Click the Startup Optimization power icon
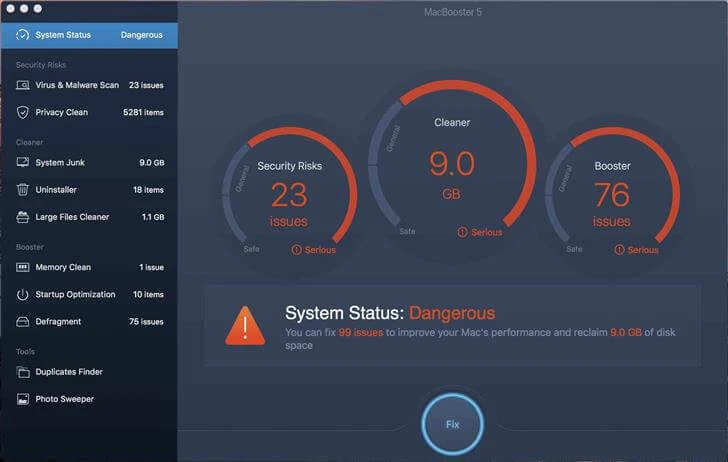Screen dimensions: 728x462 [23, 294]
